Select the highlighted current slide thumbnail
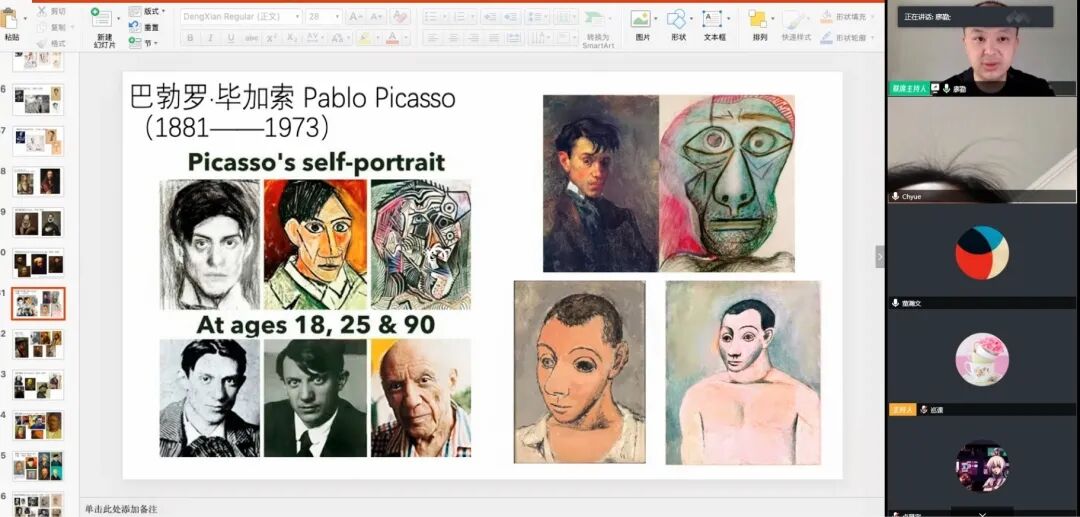Viewport: 1080px width, 517px height. pyautogui.click(x=38, y=304)
